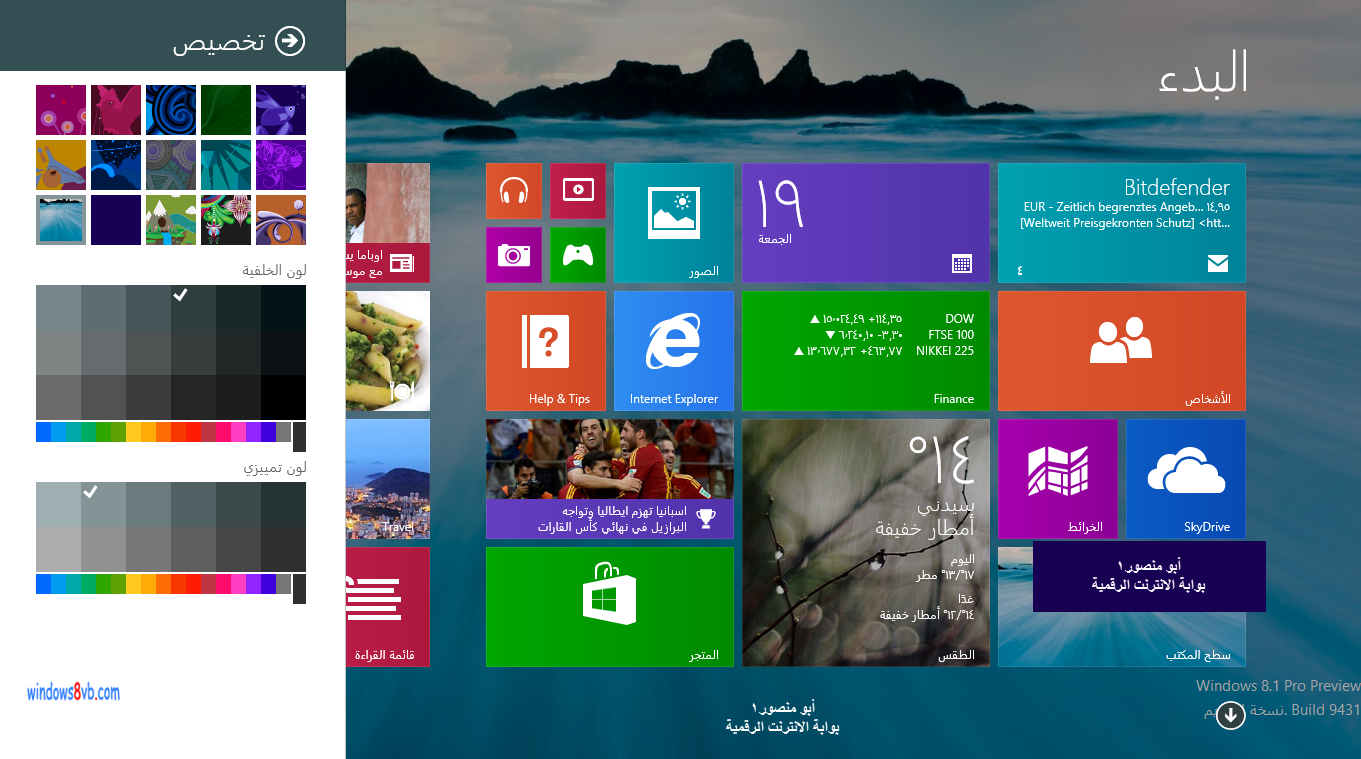
Task: Select the checked background color shade
Action: [193, 307]
